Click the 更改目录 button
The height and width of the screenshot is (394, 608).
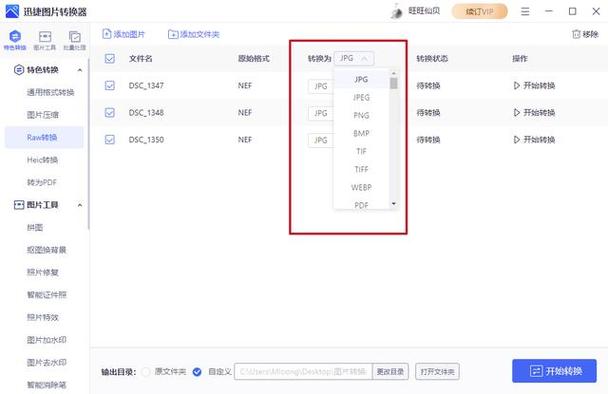coord(390,372)
